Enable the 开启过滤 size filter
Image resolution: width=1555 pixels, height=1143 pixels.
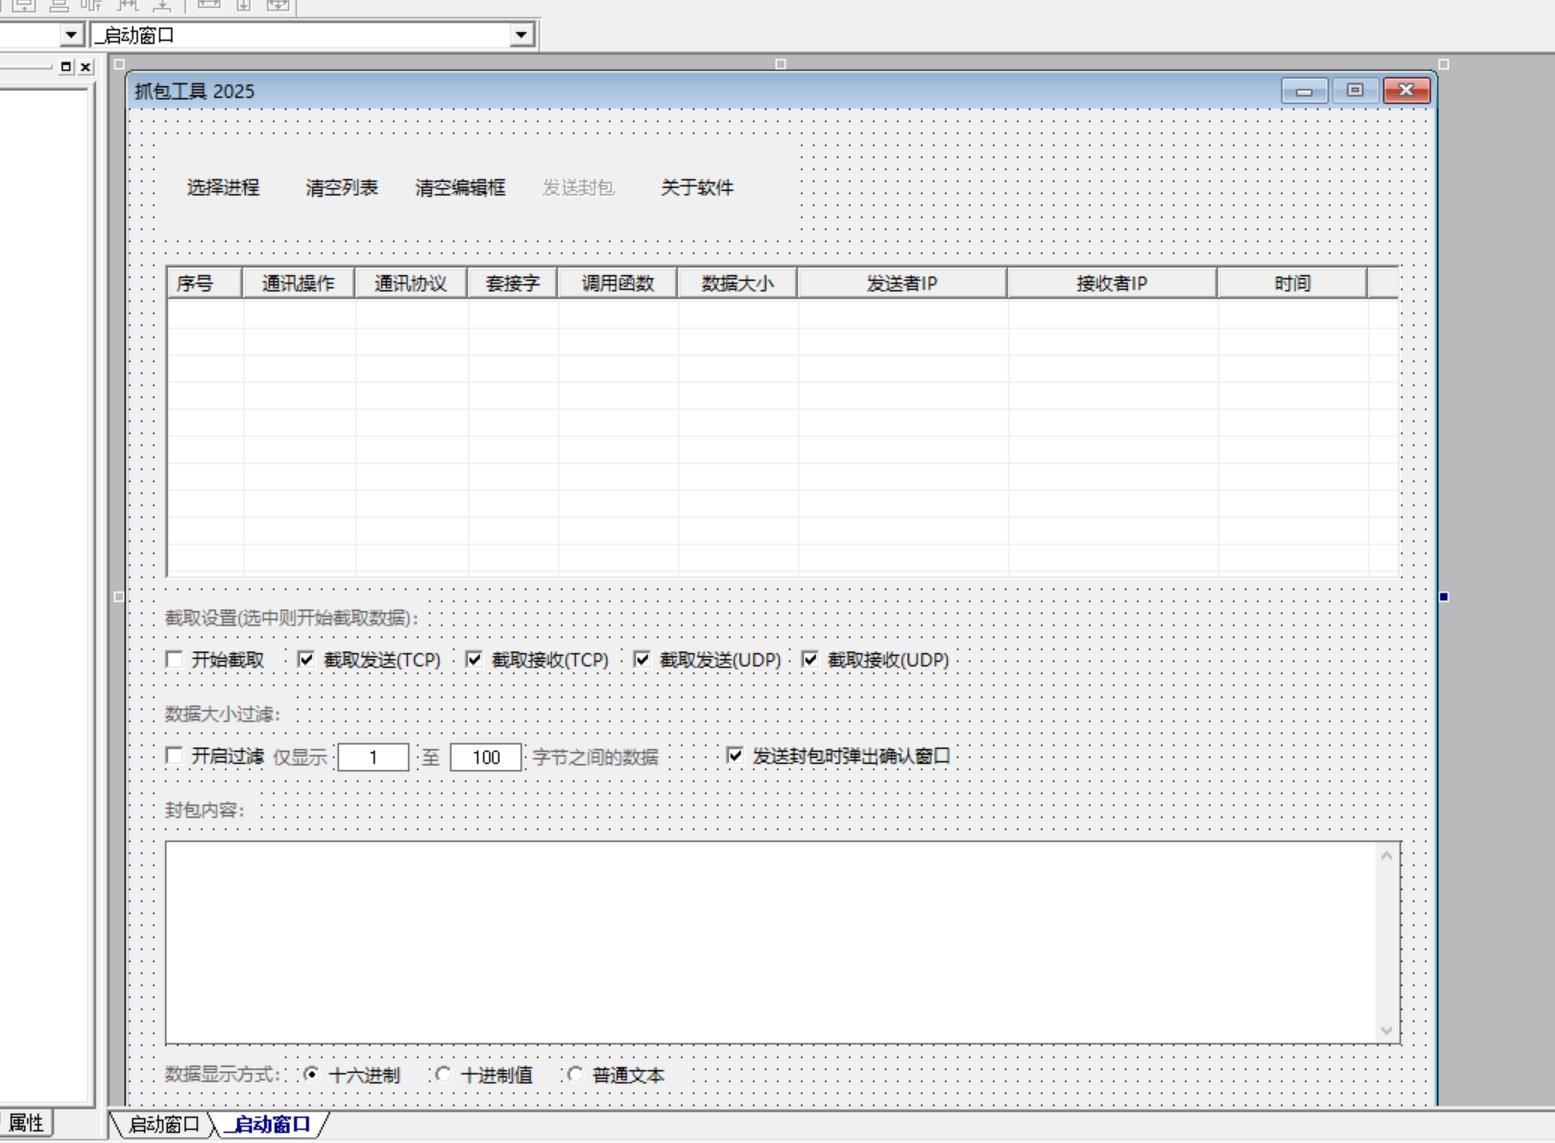pos(175,756)
